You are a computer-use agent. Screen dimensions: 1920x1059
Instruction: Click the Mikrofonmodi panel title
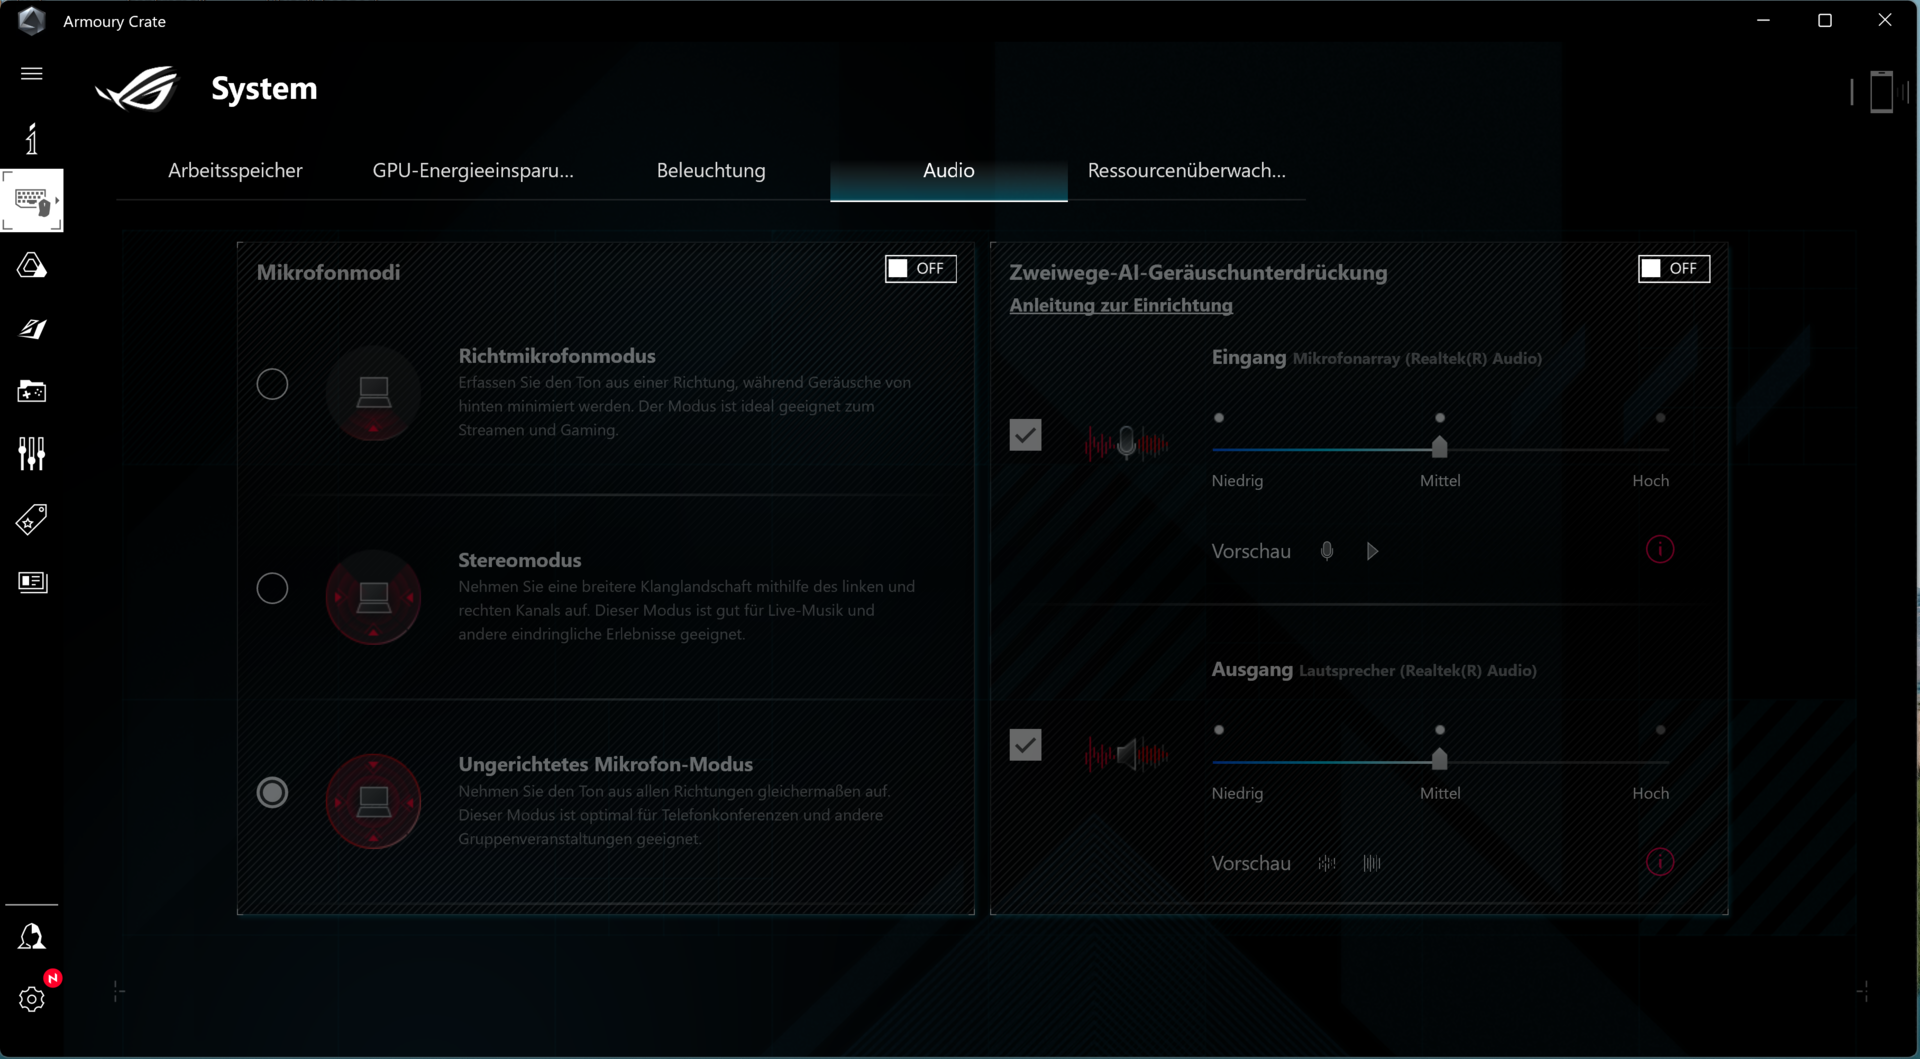point(328,272)
